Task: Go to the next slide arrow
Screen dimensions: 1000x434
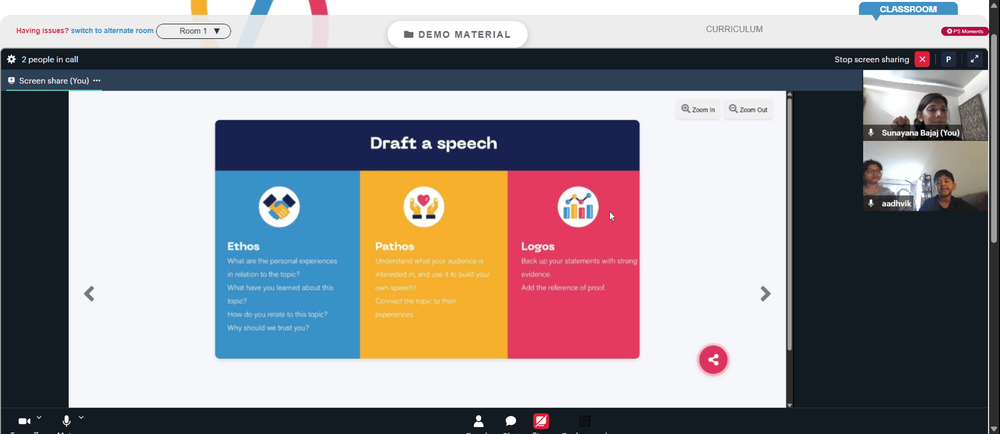Action: click(x=765, y=294)
